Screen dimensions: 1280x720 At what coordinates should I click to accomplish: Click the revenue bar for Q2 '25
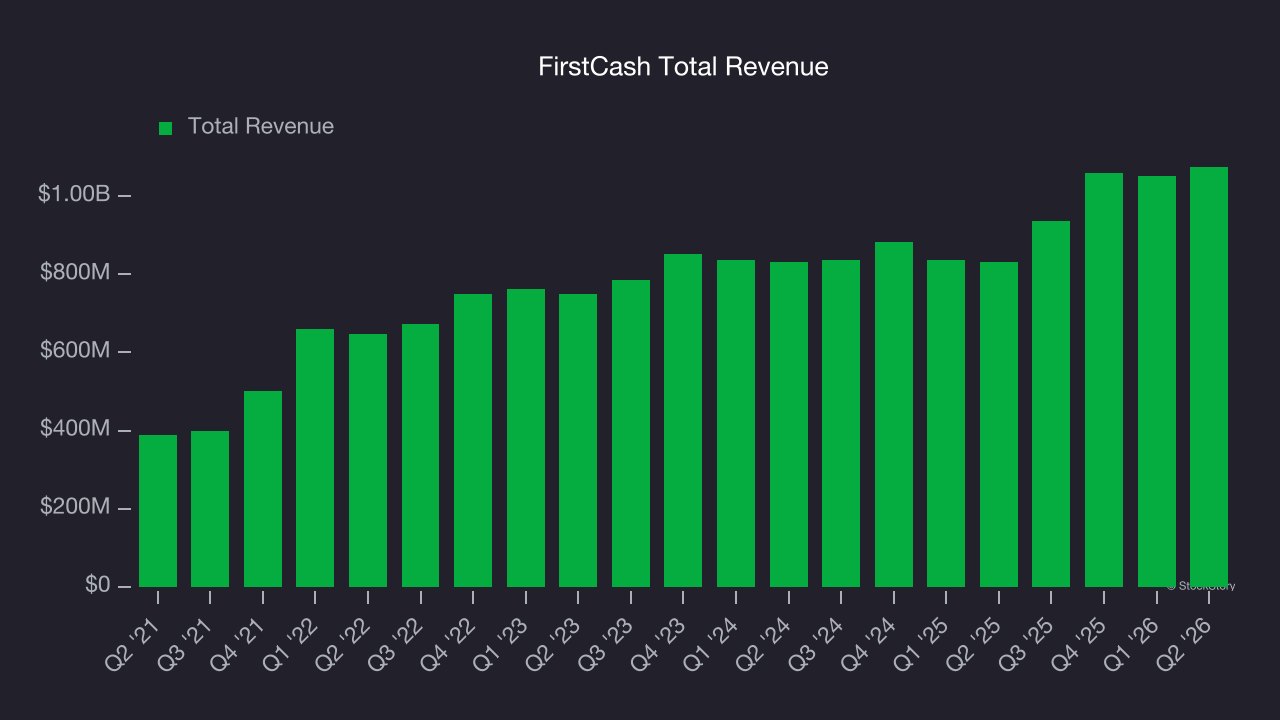999,425
